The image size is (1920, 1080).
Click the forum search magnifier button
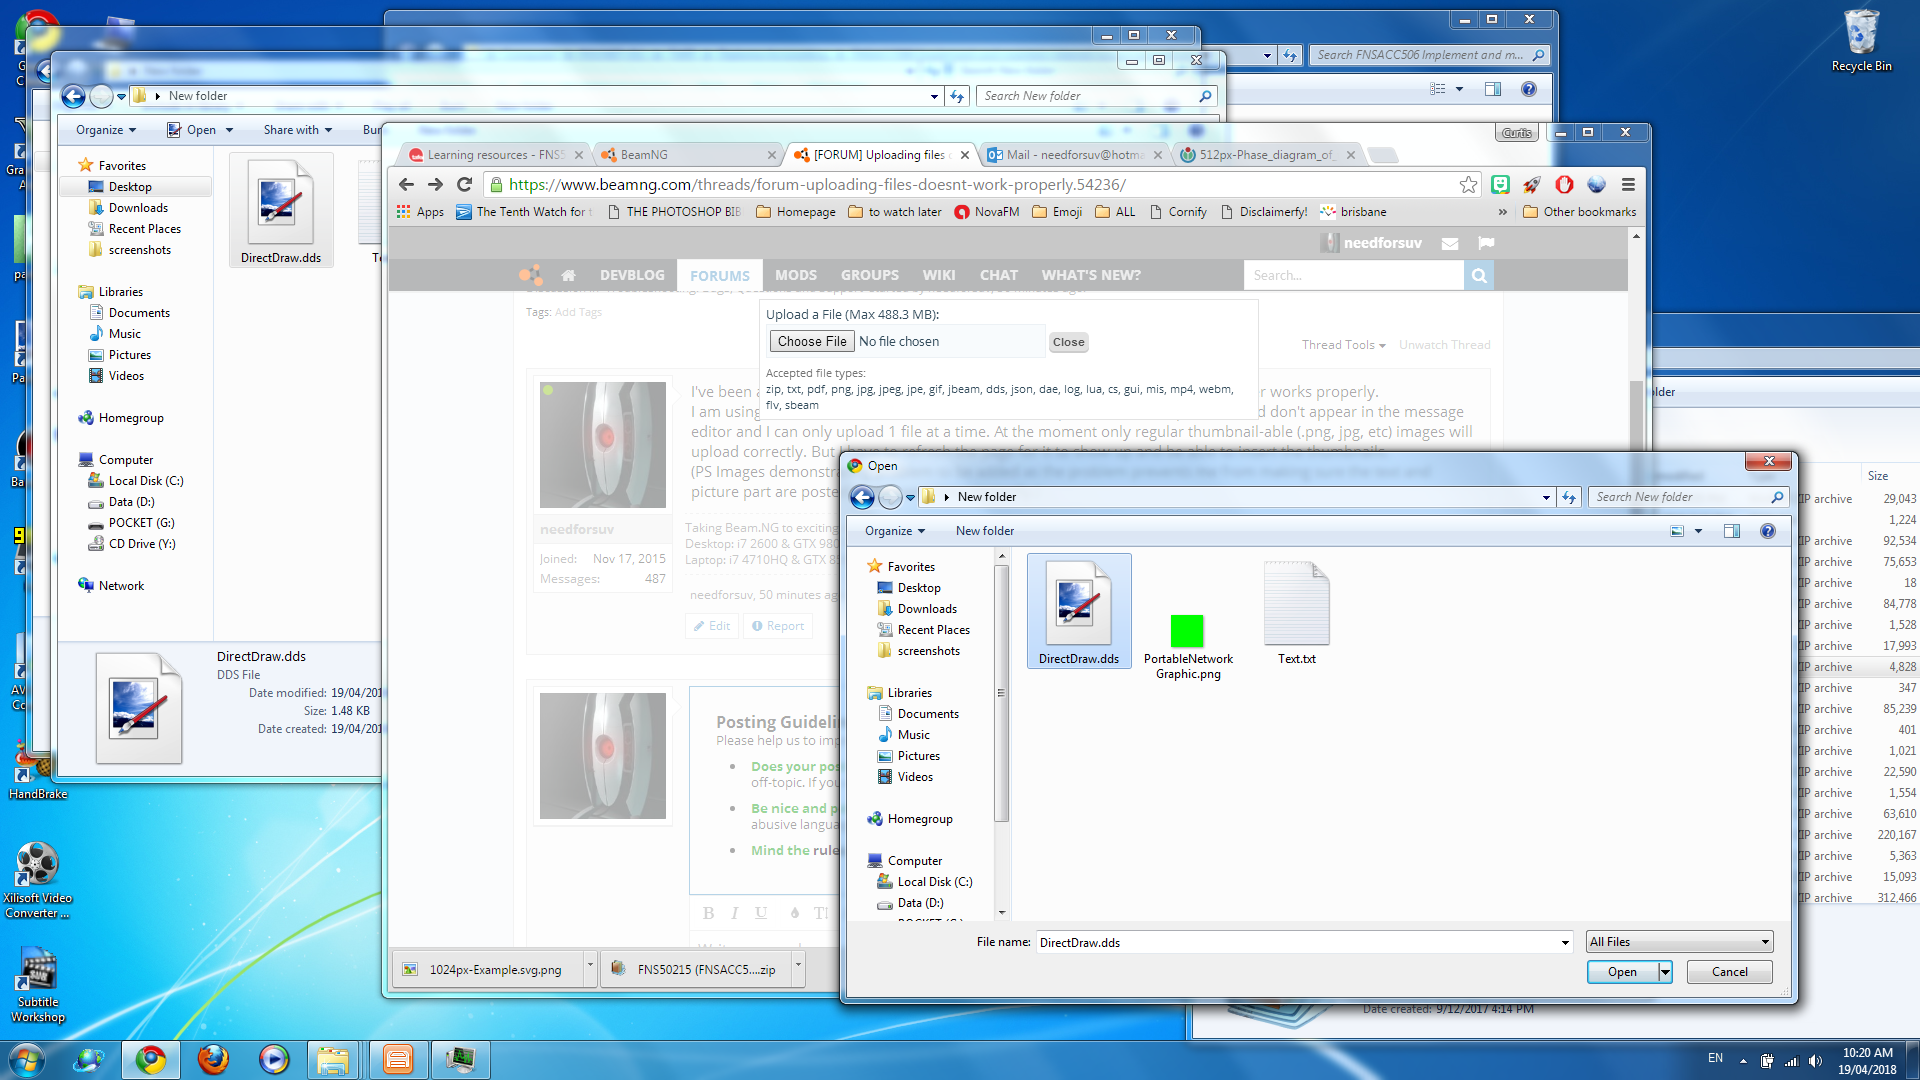pyautogui.click(x=1479, y=275)
